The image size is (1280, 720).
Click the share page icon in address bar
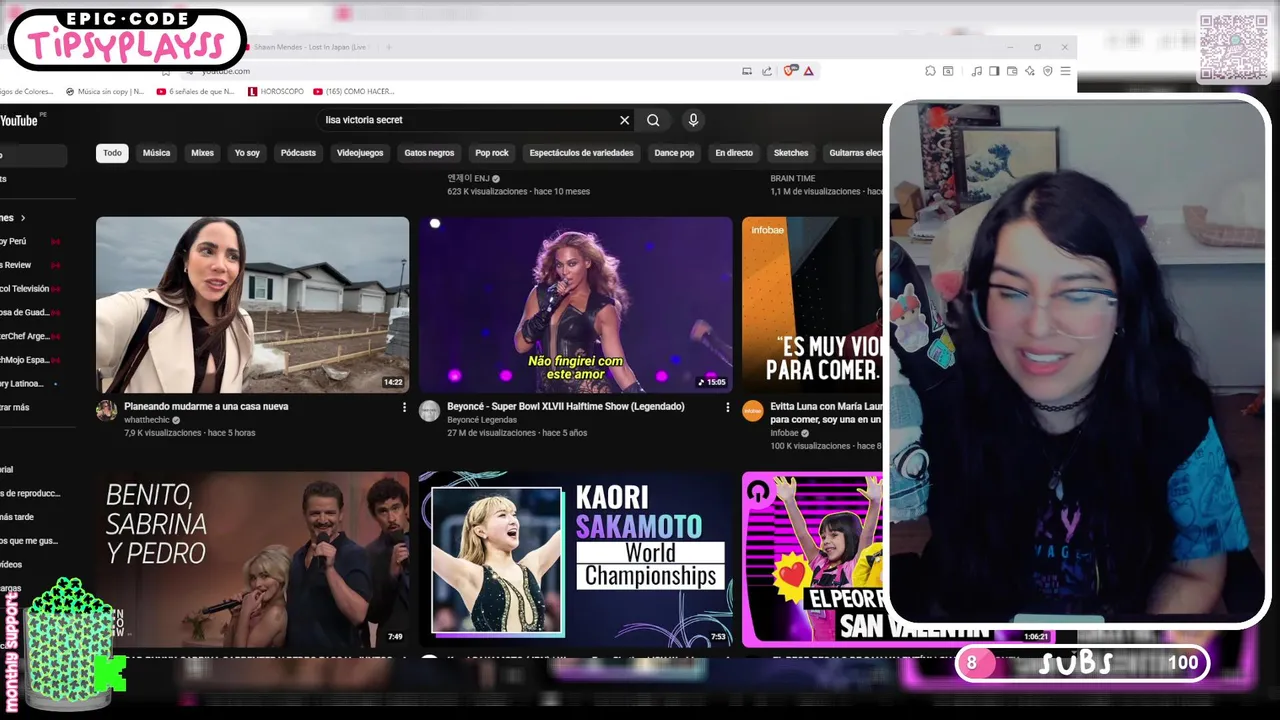(767, 71)
